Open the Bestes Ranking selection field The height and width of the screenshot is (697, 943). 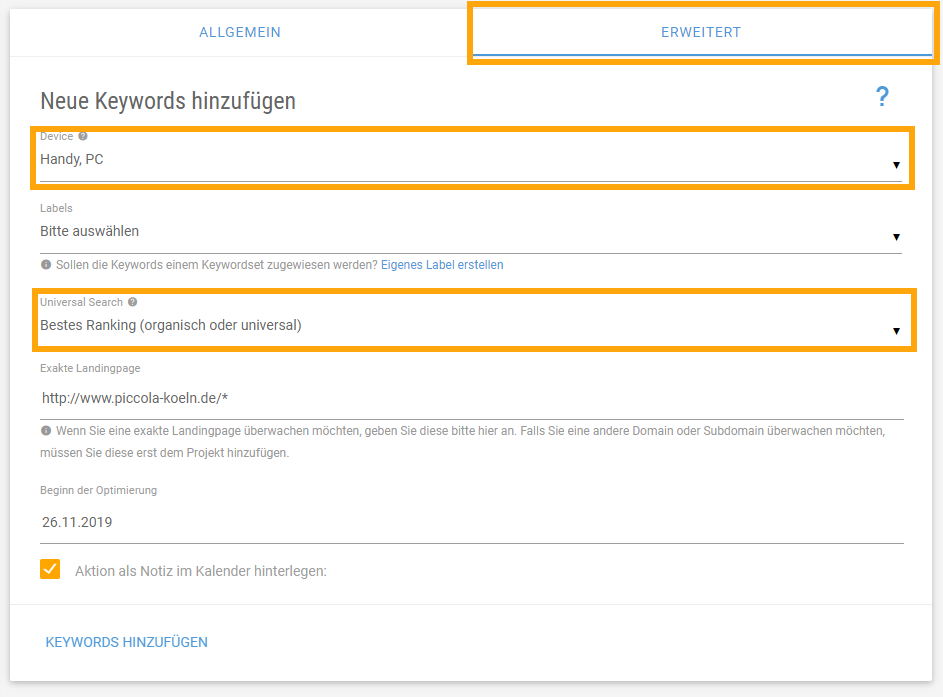471,325
